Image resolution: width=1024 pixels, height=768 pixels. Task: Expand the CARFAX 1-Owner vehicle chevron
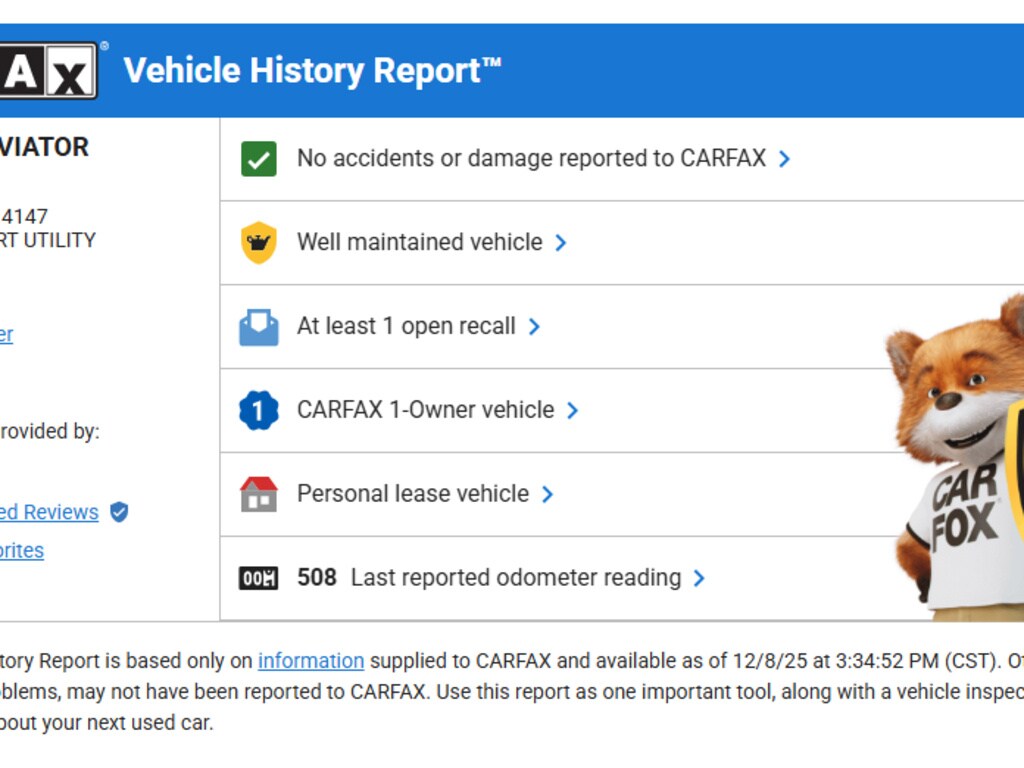pos(573,410)
